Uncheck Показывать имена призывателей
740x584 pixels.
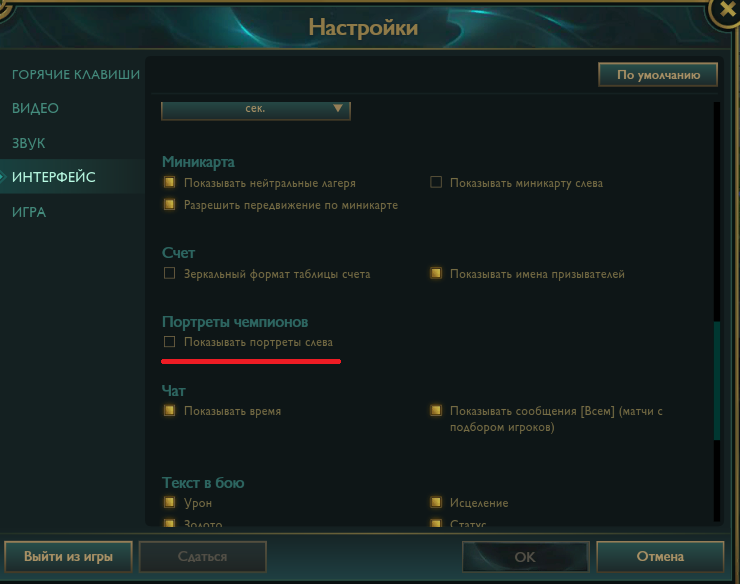click(x=436, y=273)
